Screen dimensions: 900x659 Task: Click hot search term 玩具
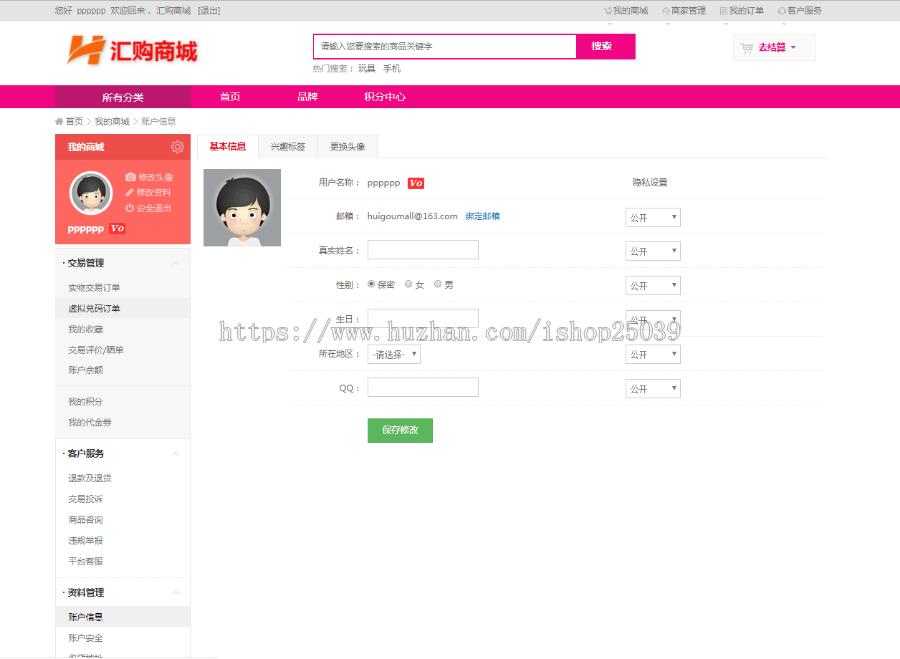(x=366, y=68)
